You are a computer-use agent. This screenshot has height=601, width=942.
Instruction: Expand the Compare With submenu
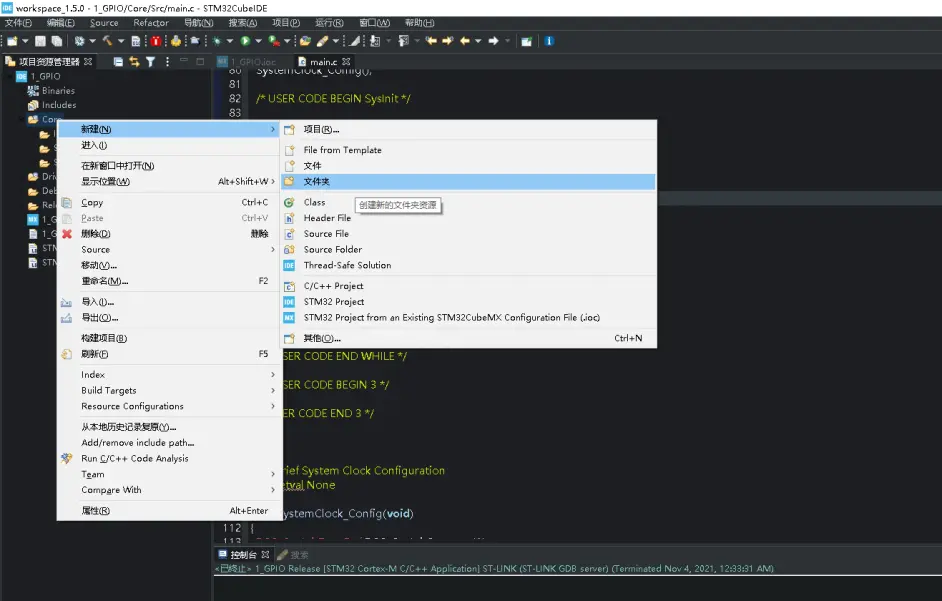(x=273, y=490)
